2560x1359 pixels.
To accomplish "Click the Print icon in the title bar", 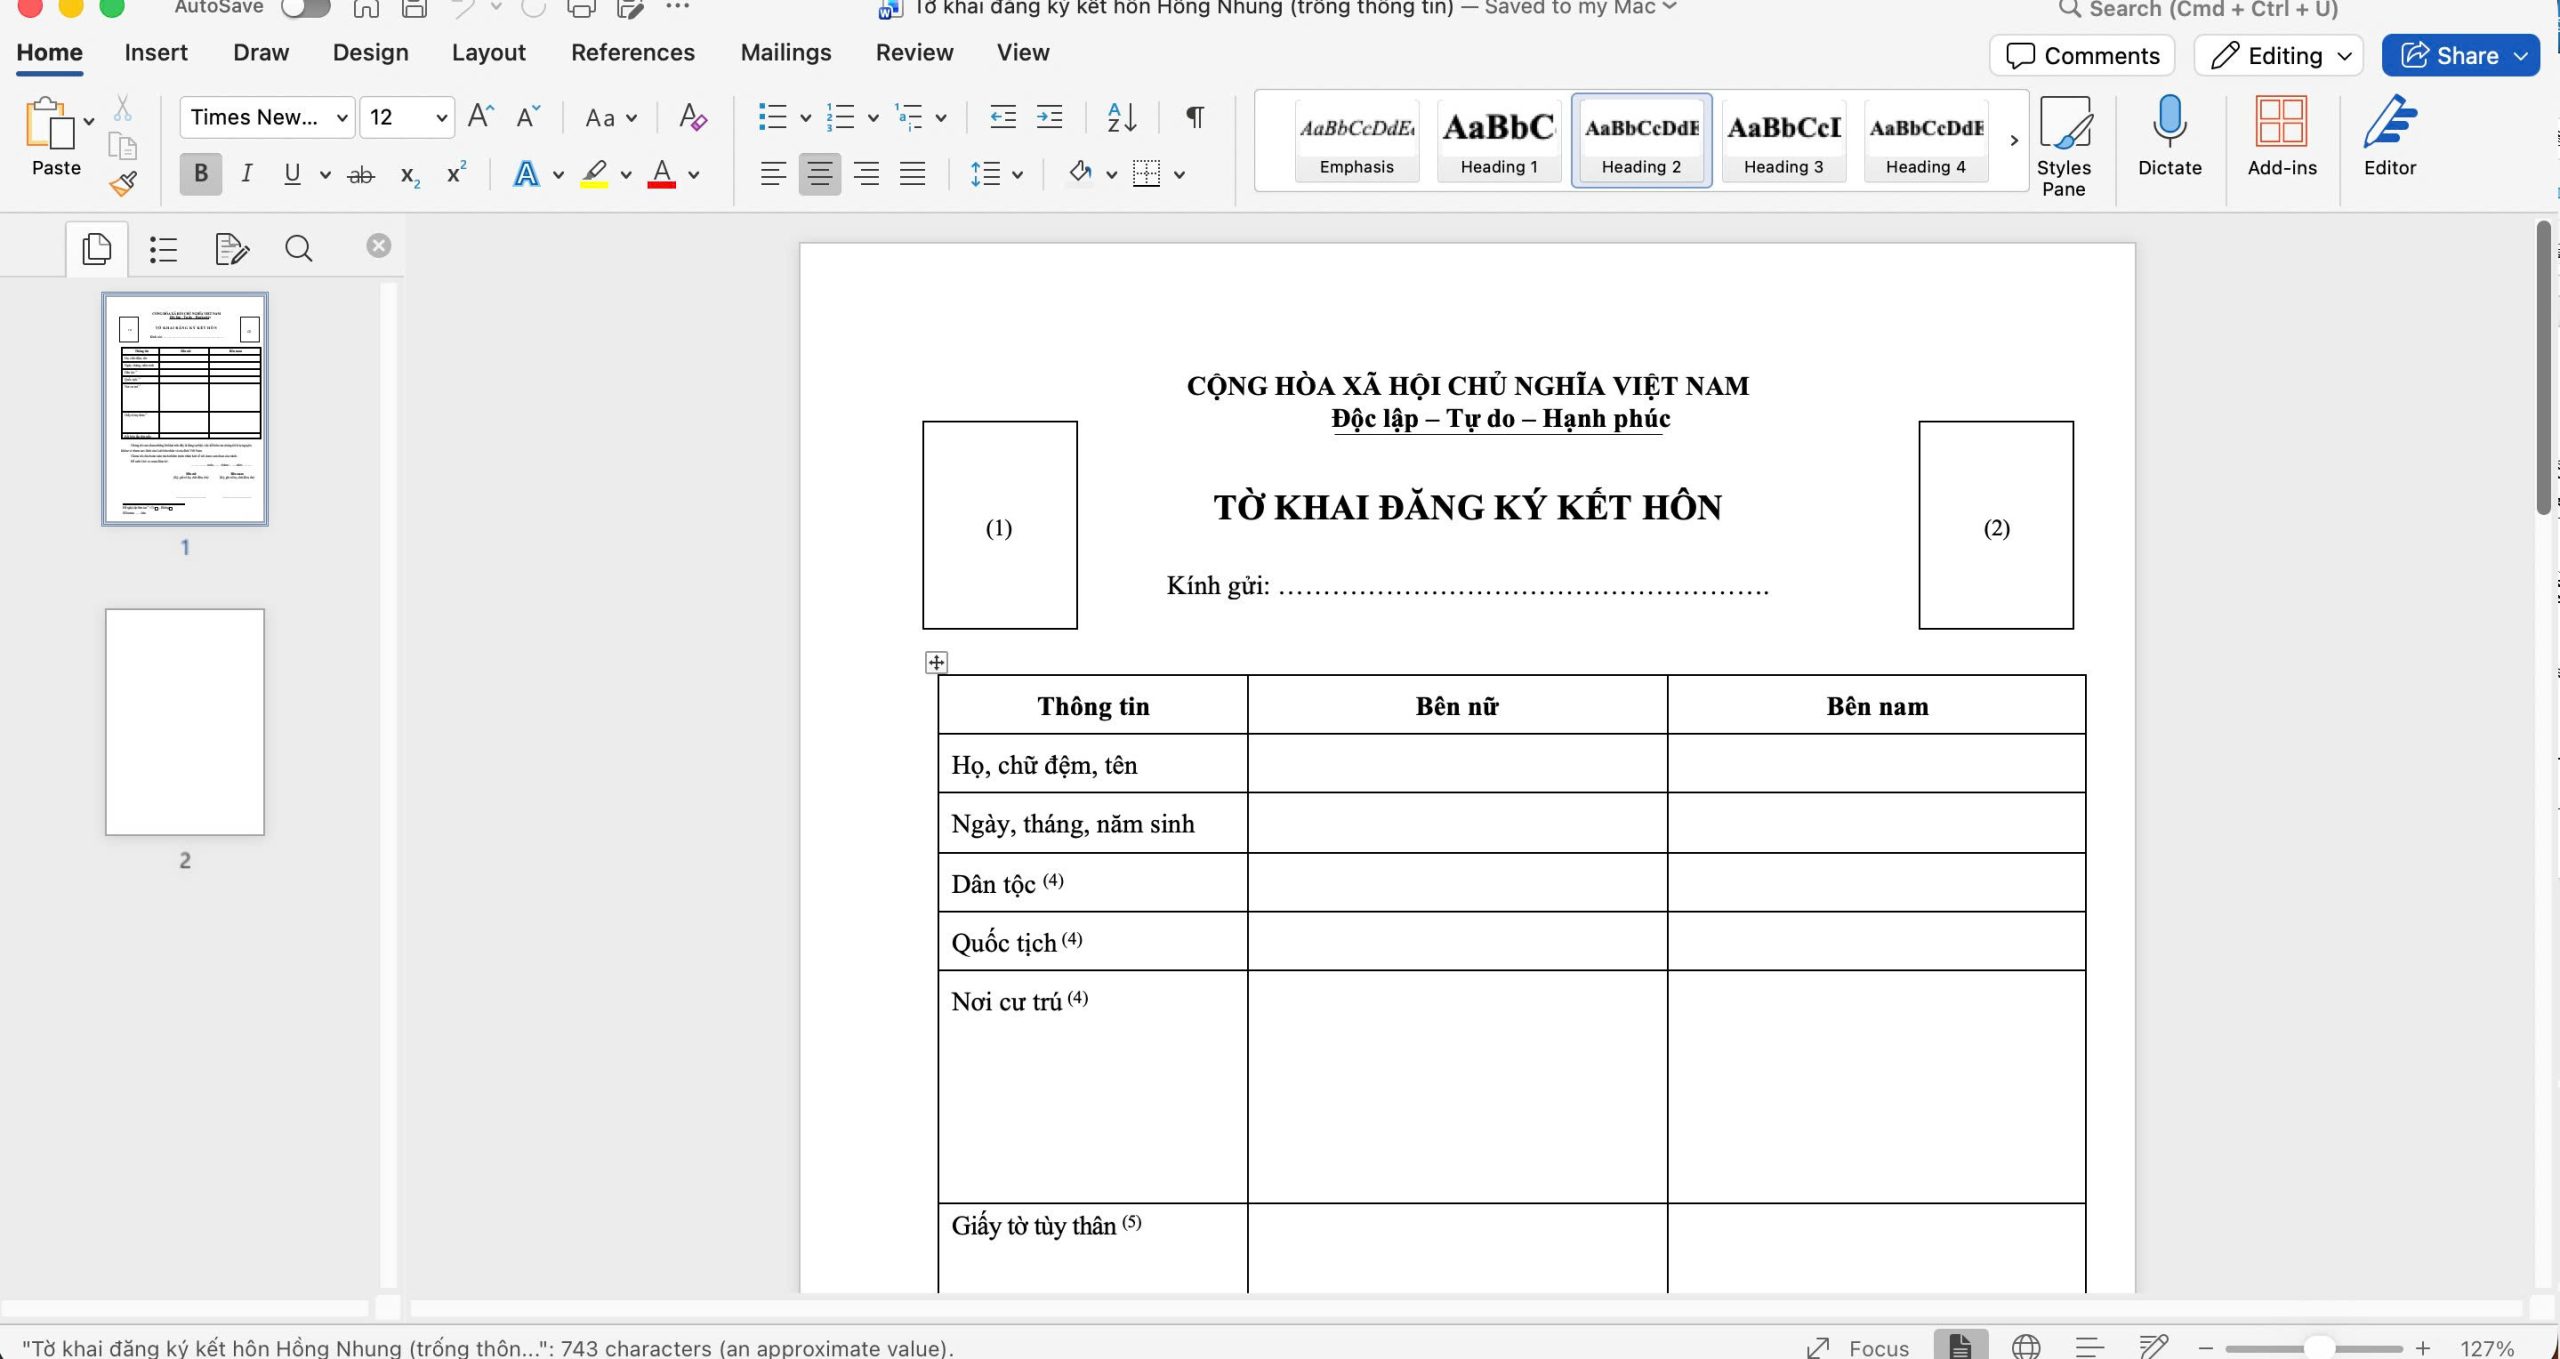I will point(581,9).
